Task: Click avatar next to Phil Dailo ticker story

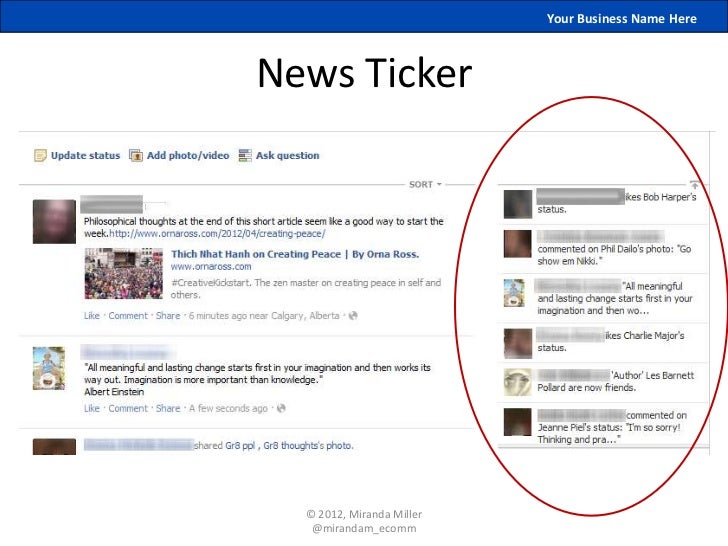Action: [x=518, y=244]
